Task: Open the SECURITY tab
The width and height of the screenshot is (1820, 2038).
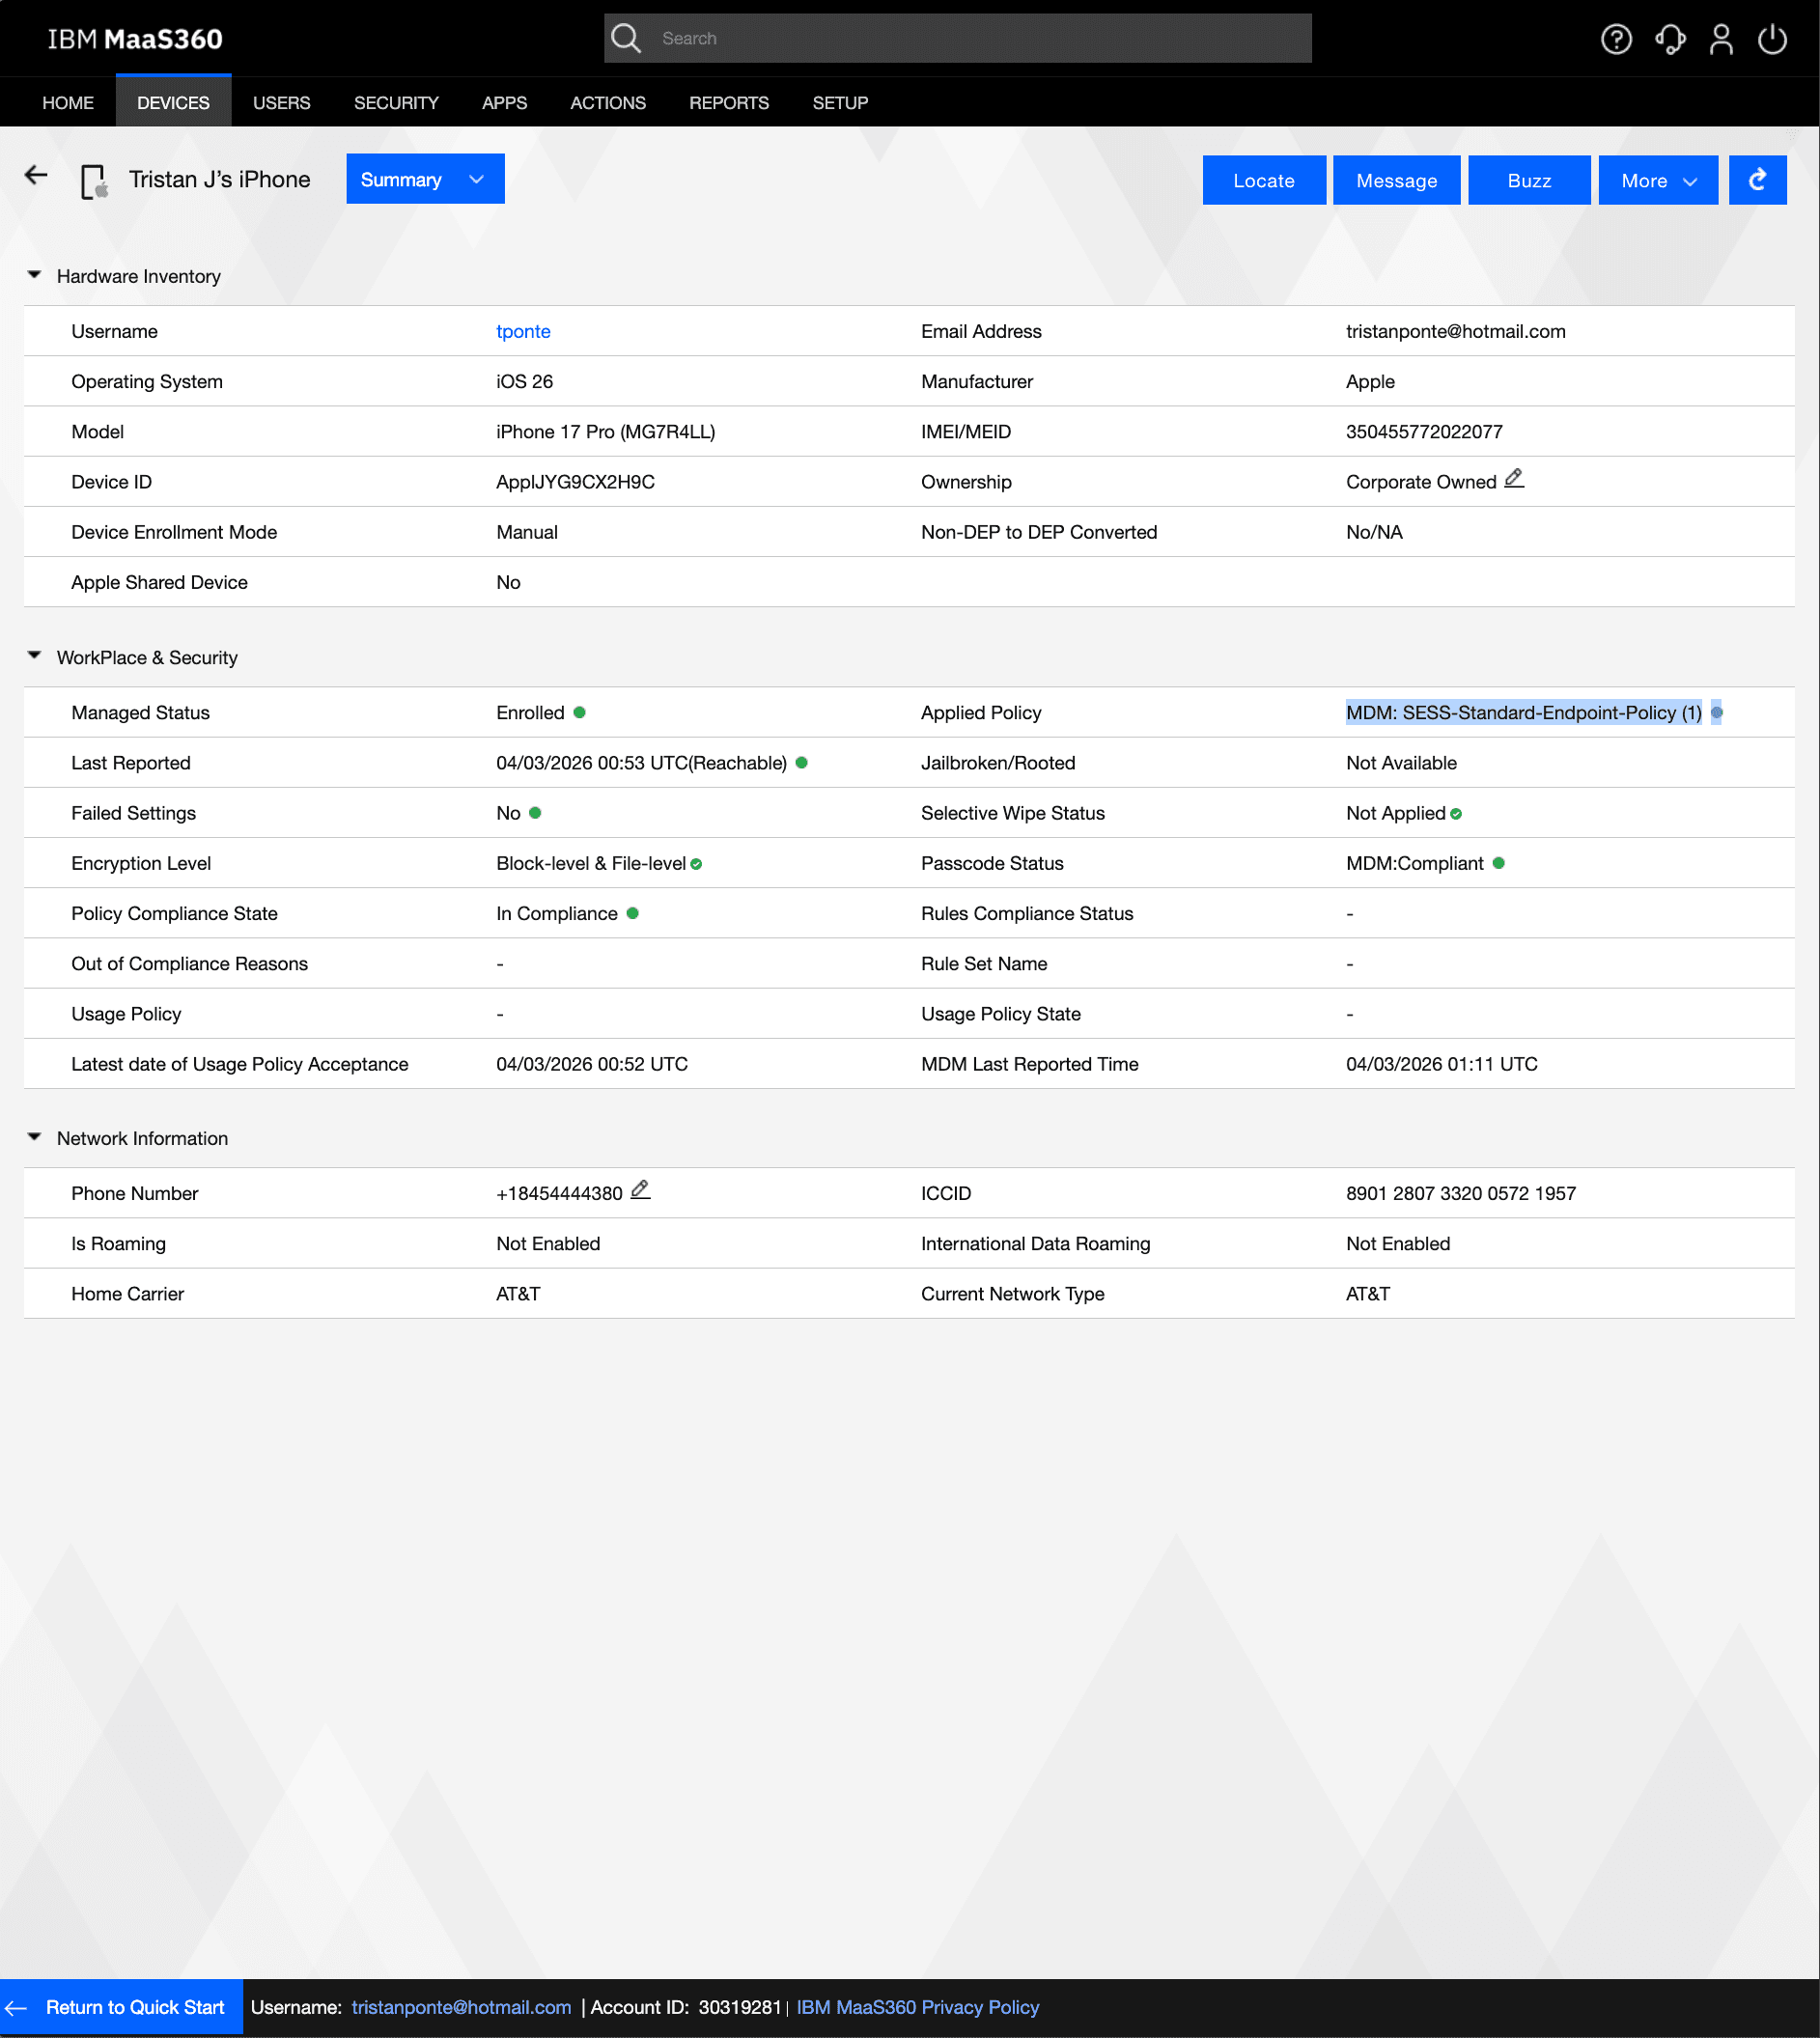Action: (396, 102)
